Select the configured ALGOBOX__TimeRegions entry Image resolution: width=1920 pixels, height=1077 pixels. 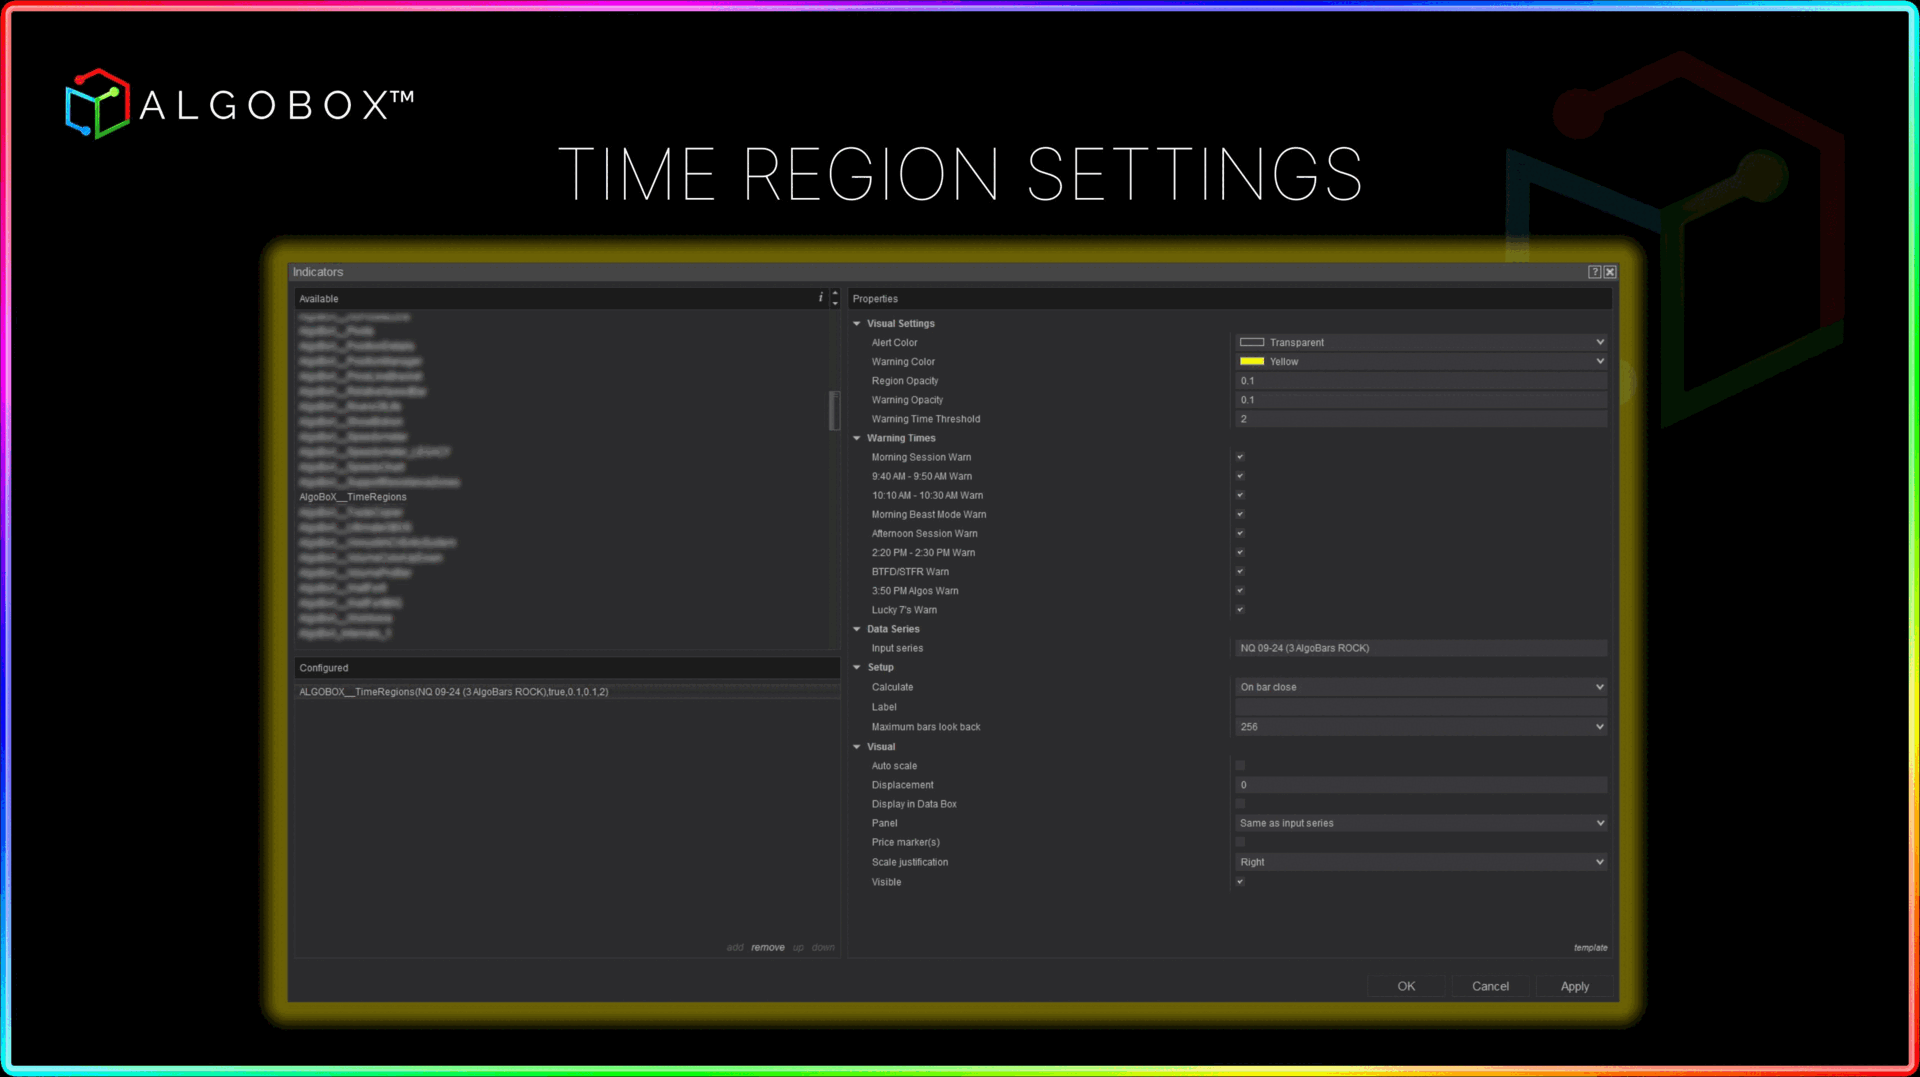click(453, 692)
